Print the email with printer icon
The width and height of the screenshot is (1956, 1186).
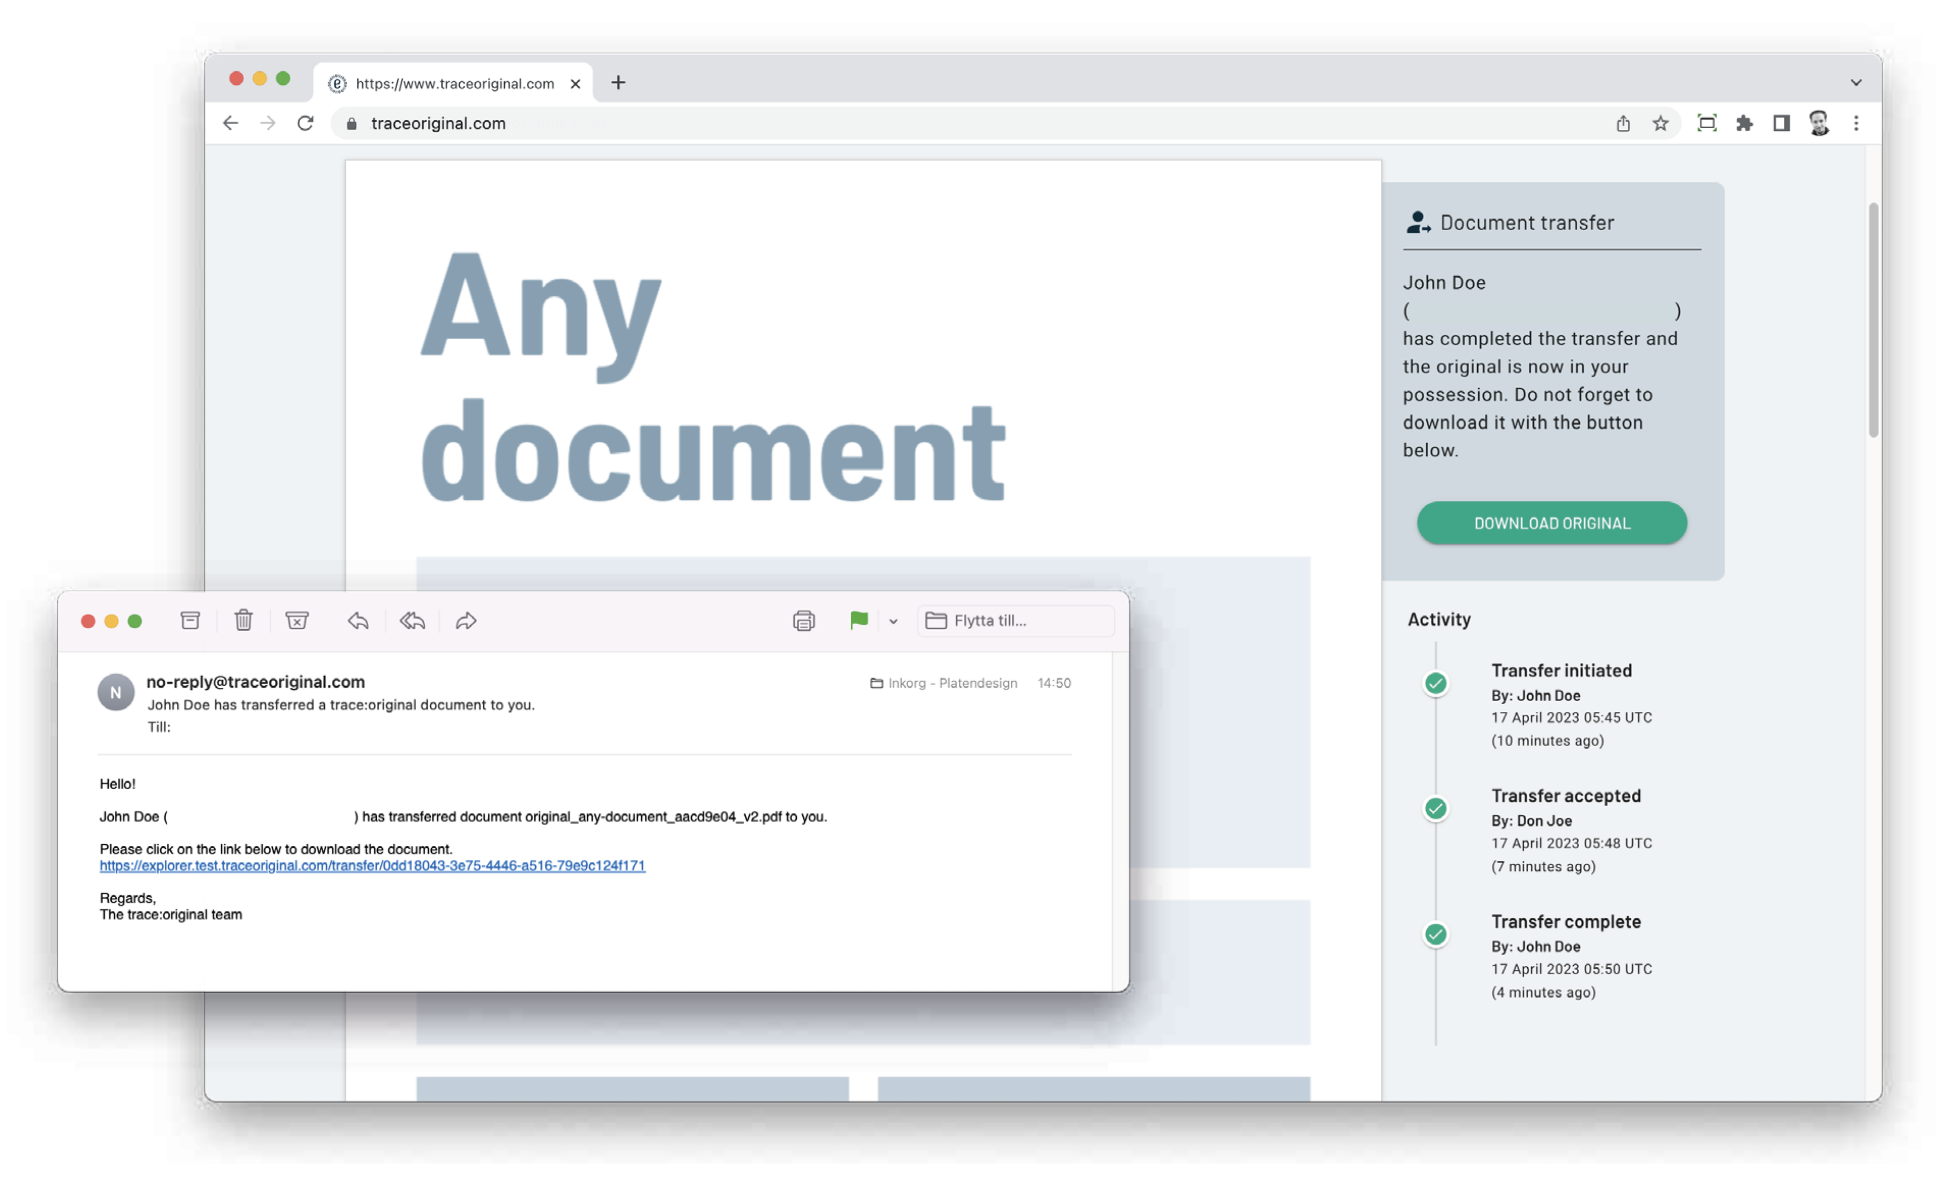803,621
